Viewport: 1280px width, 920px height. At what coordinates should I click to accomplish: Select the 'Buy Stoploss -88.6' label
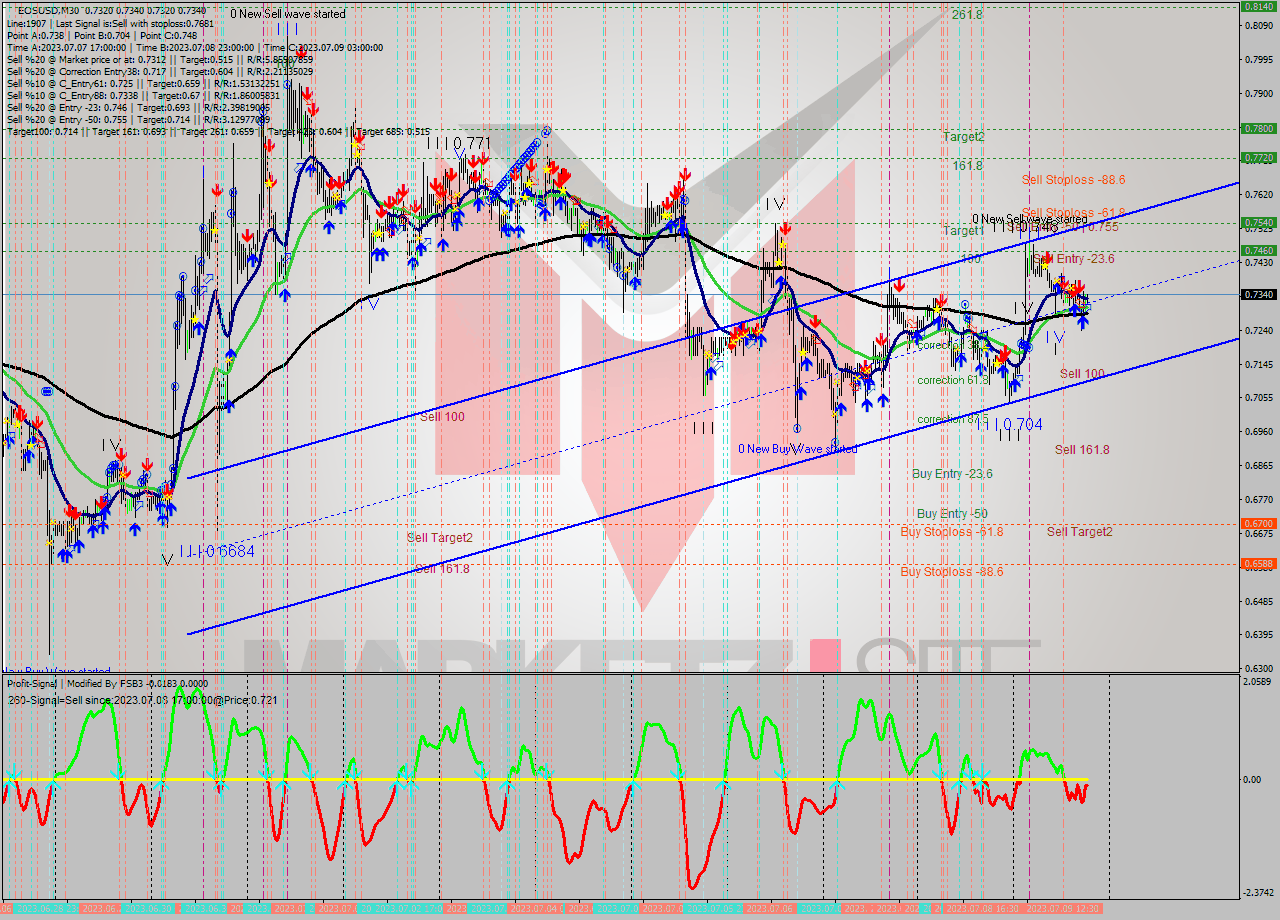951,572
